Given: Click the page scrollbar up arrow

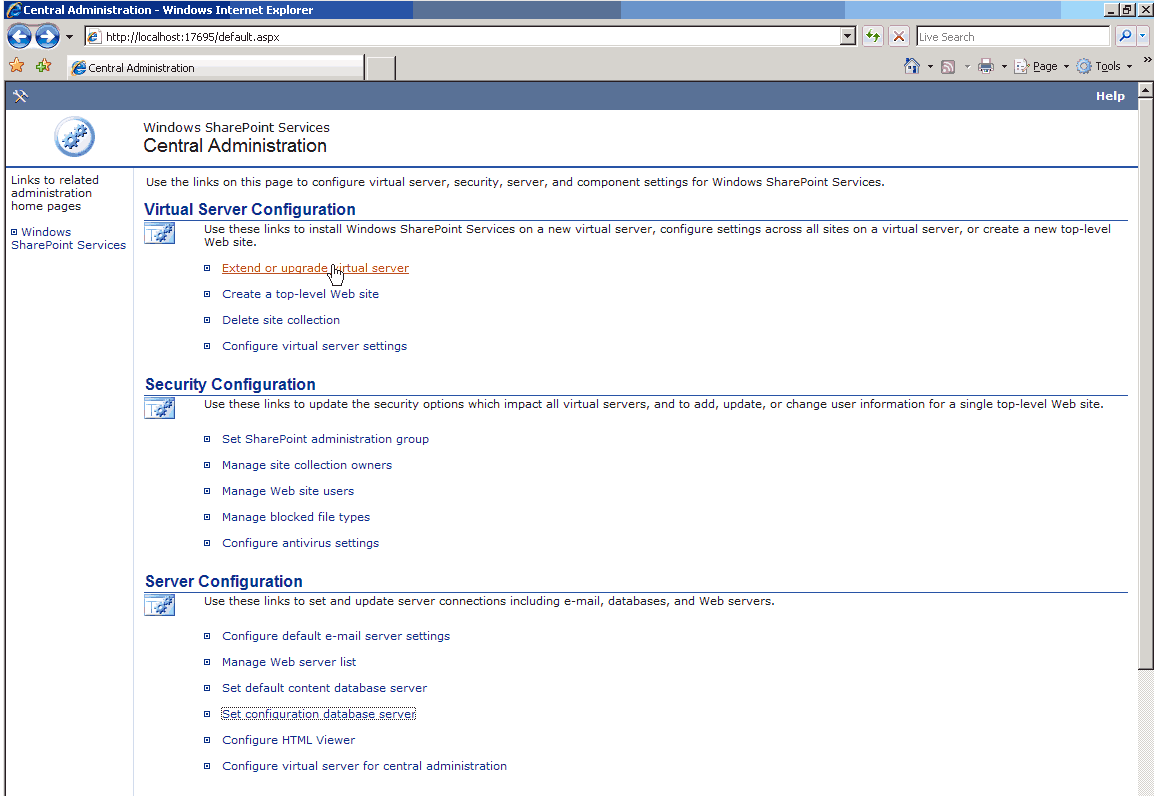Looking at the screenshot, I should click(x=1145, y=90).
